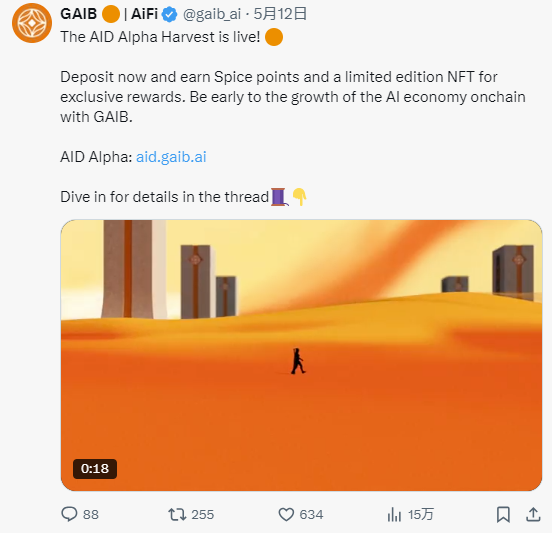The height and width of the screenshot is (533, 552).
Task: Open the view analytics bar chart icon
Action: [394, 515]
